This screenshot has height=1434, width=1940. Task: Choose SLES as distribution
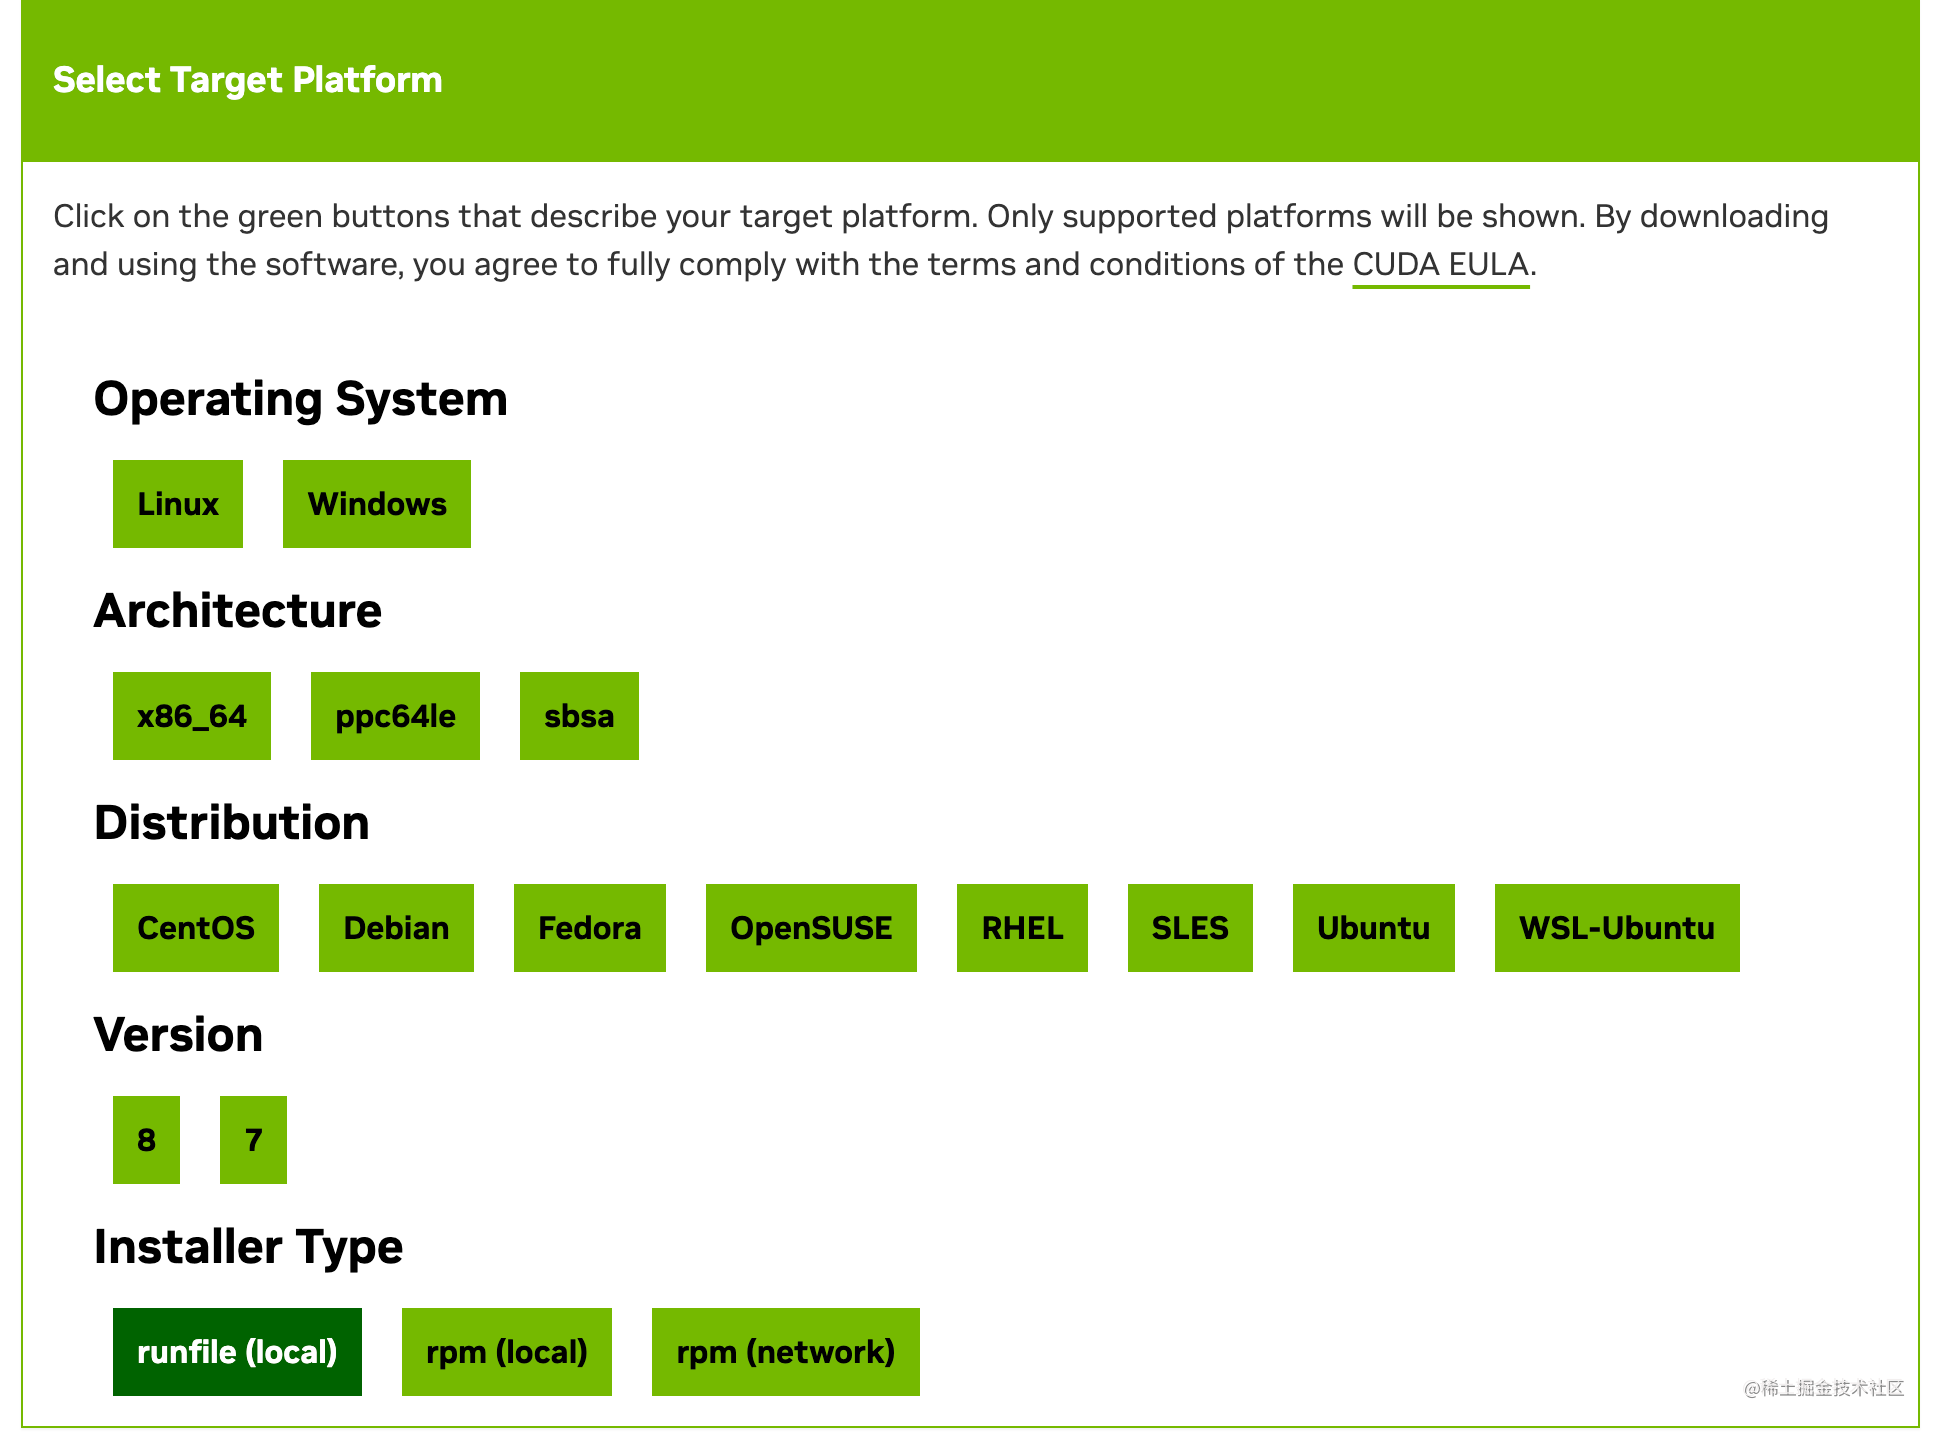click(1190, 928)
